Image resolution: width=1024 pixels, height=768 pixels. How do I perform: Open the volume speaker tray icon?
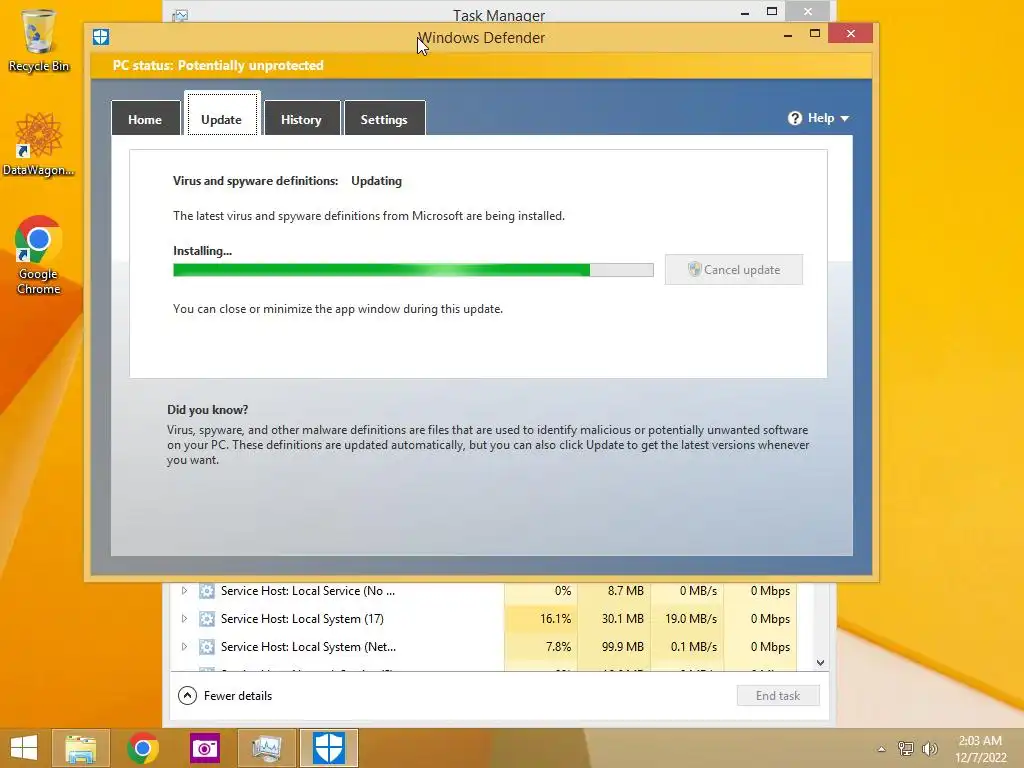pyautogui.click(x=929, y=749)
